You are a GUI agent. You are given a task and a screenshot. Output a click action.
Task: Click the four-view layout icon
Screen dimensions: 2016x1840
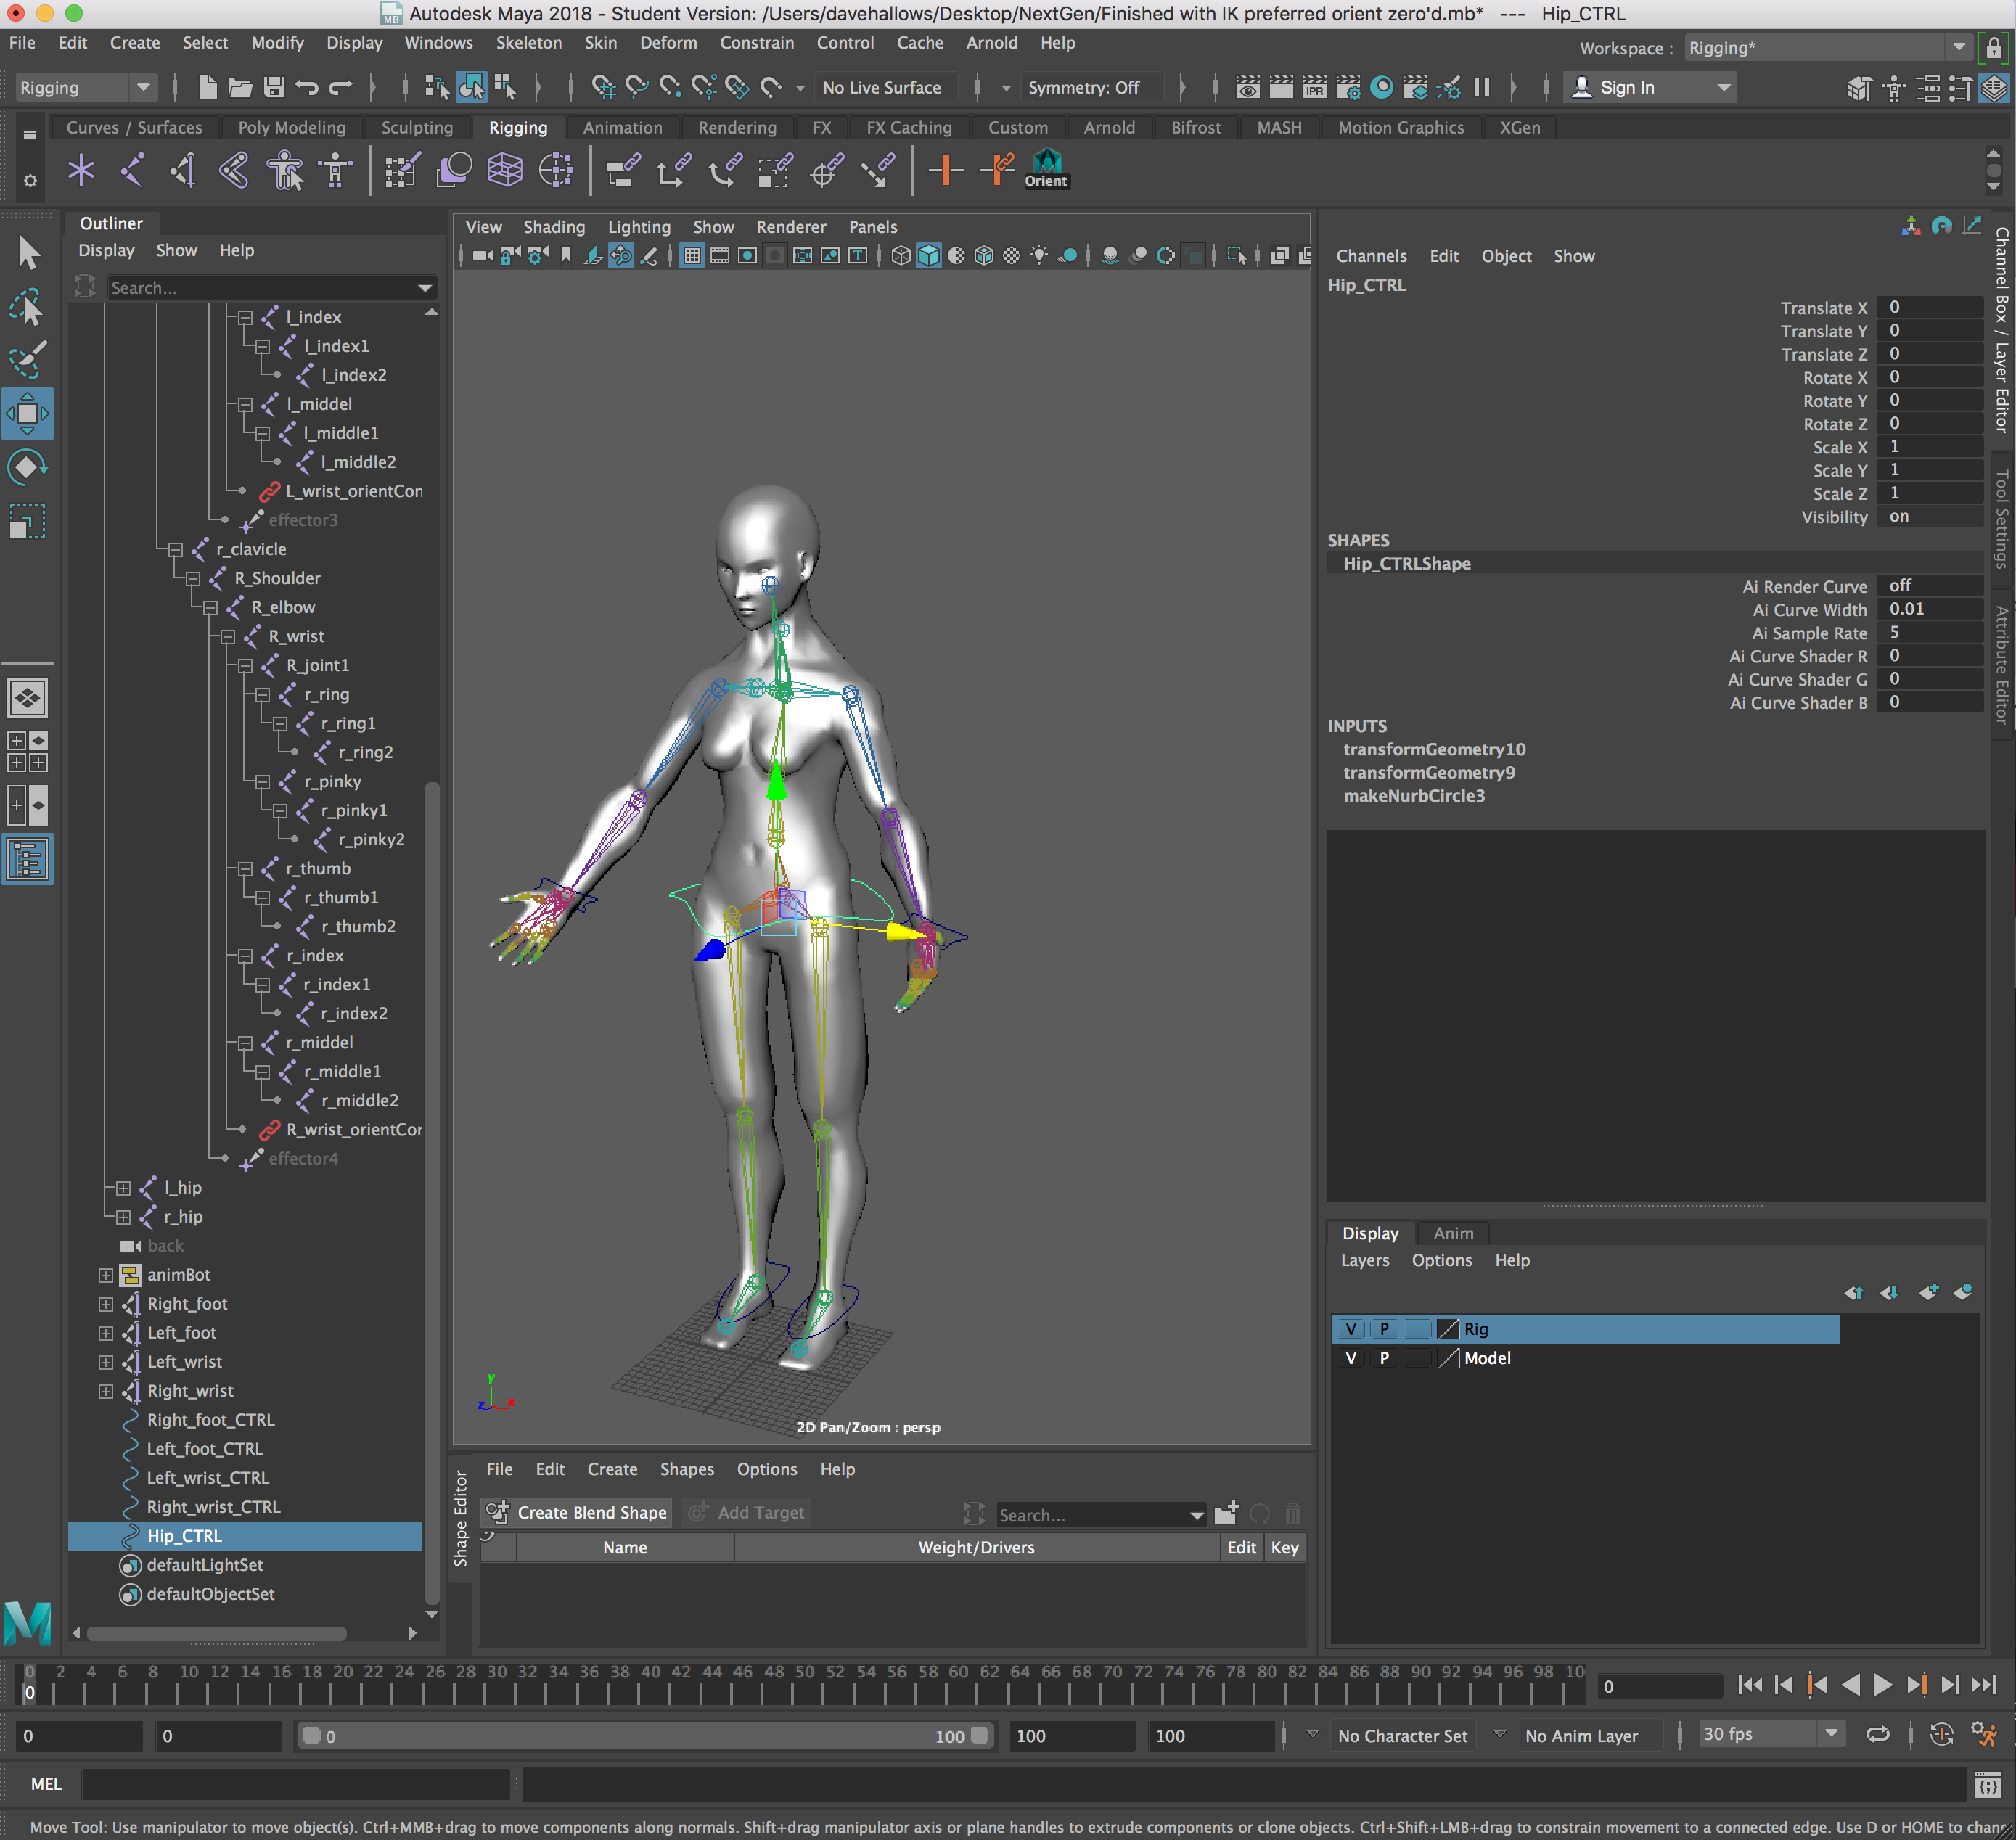(27, 752)
